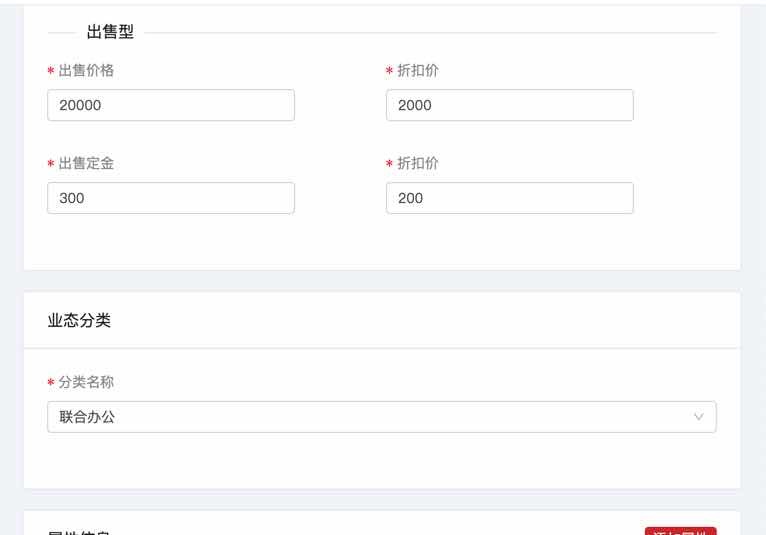Click the 属性信息 card header
Image resolution: width=766 pixels, height=535 pixels.
(79, 531)
